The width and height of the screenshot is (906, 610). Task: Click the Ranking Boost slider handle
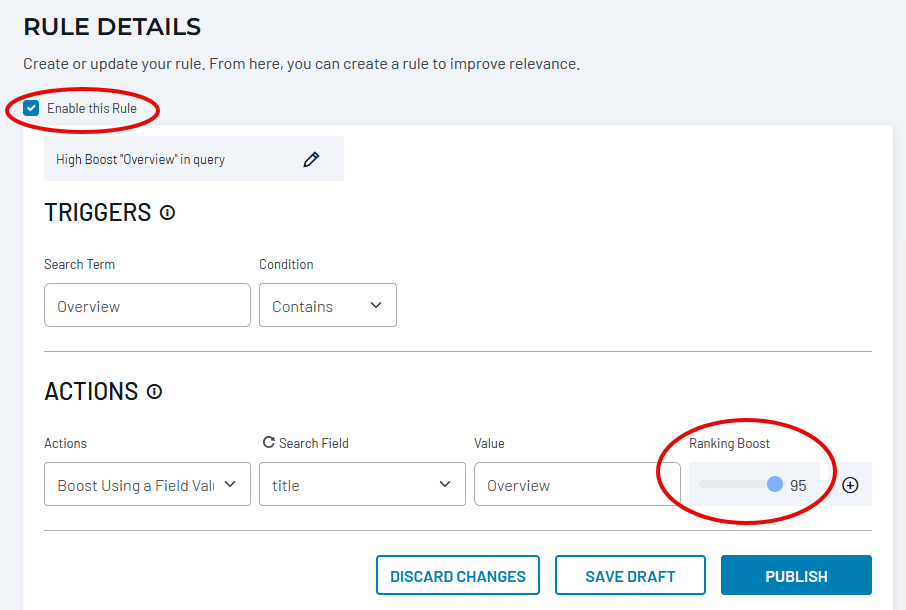click(x=775, y=485)
